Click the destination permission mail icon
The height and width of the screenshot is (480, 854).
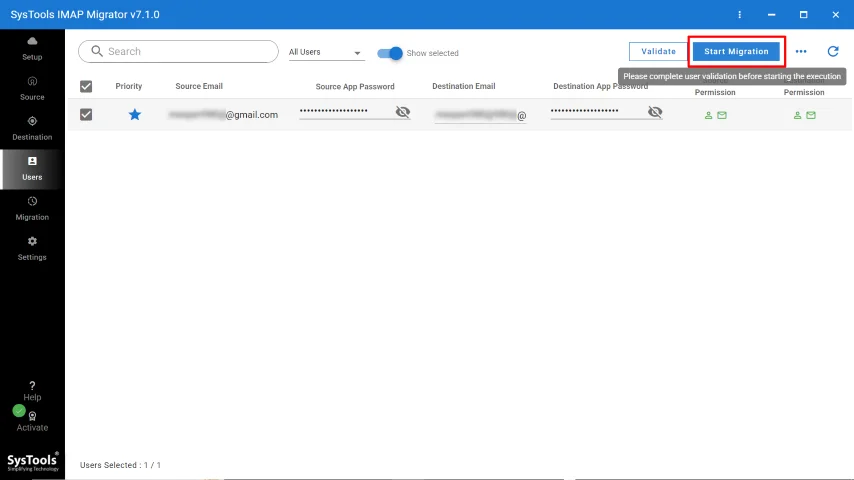pos(810,115)
